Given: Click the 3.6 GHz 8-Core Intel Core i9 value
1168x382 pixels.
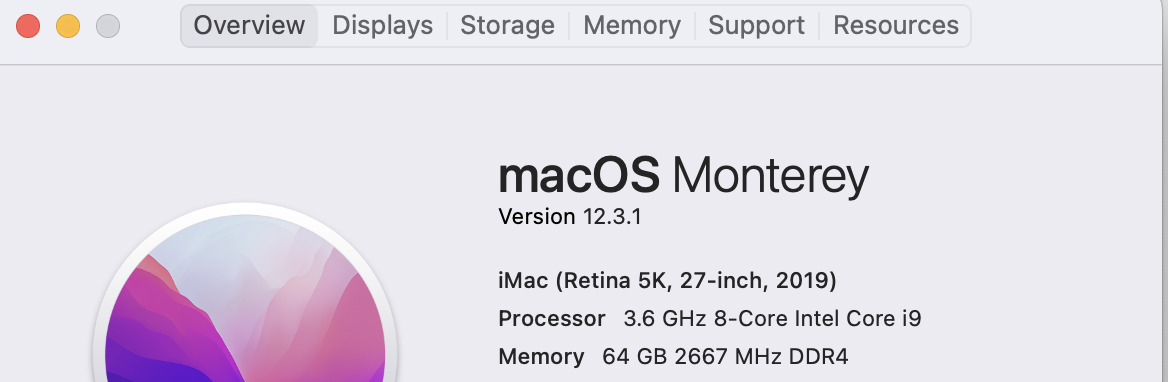Looking at the screenshot, I should click(x=772, y=319).
